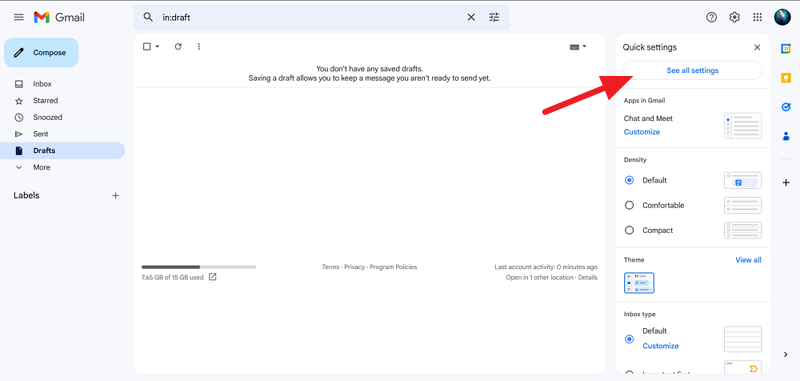800x381 pixels.
Task: Open the select dropdown arrow
Action: click(157, 46)
